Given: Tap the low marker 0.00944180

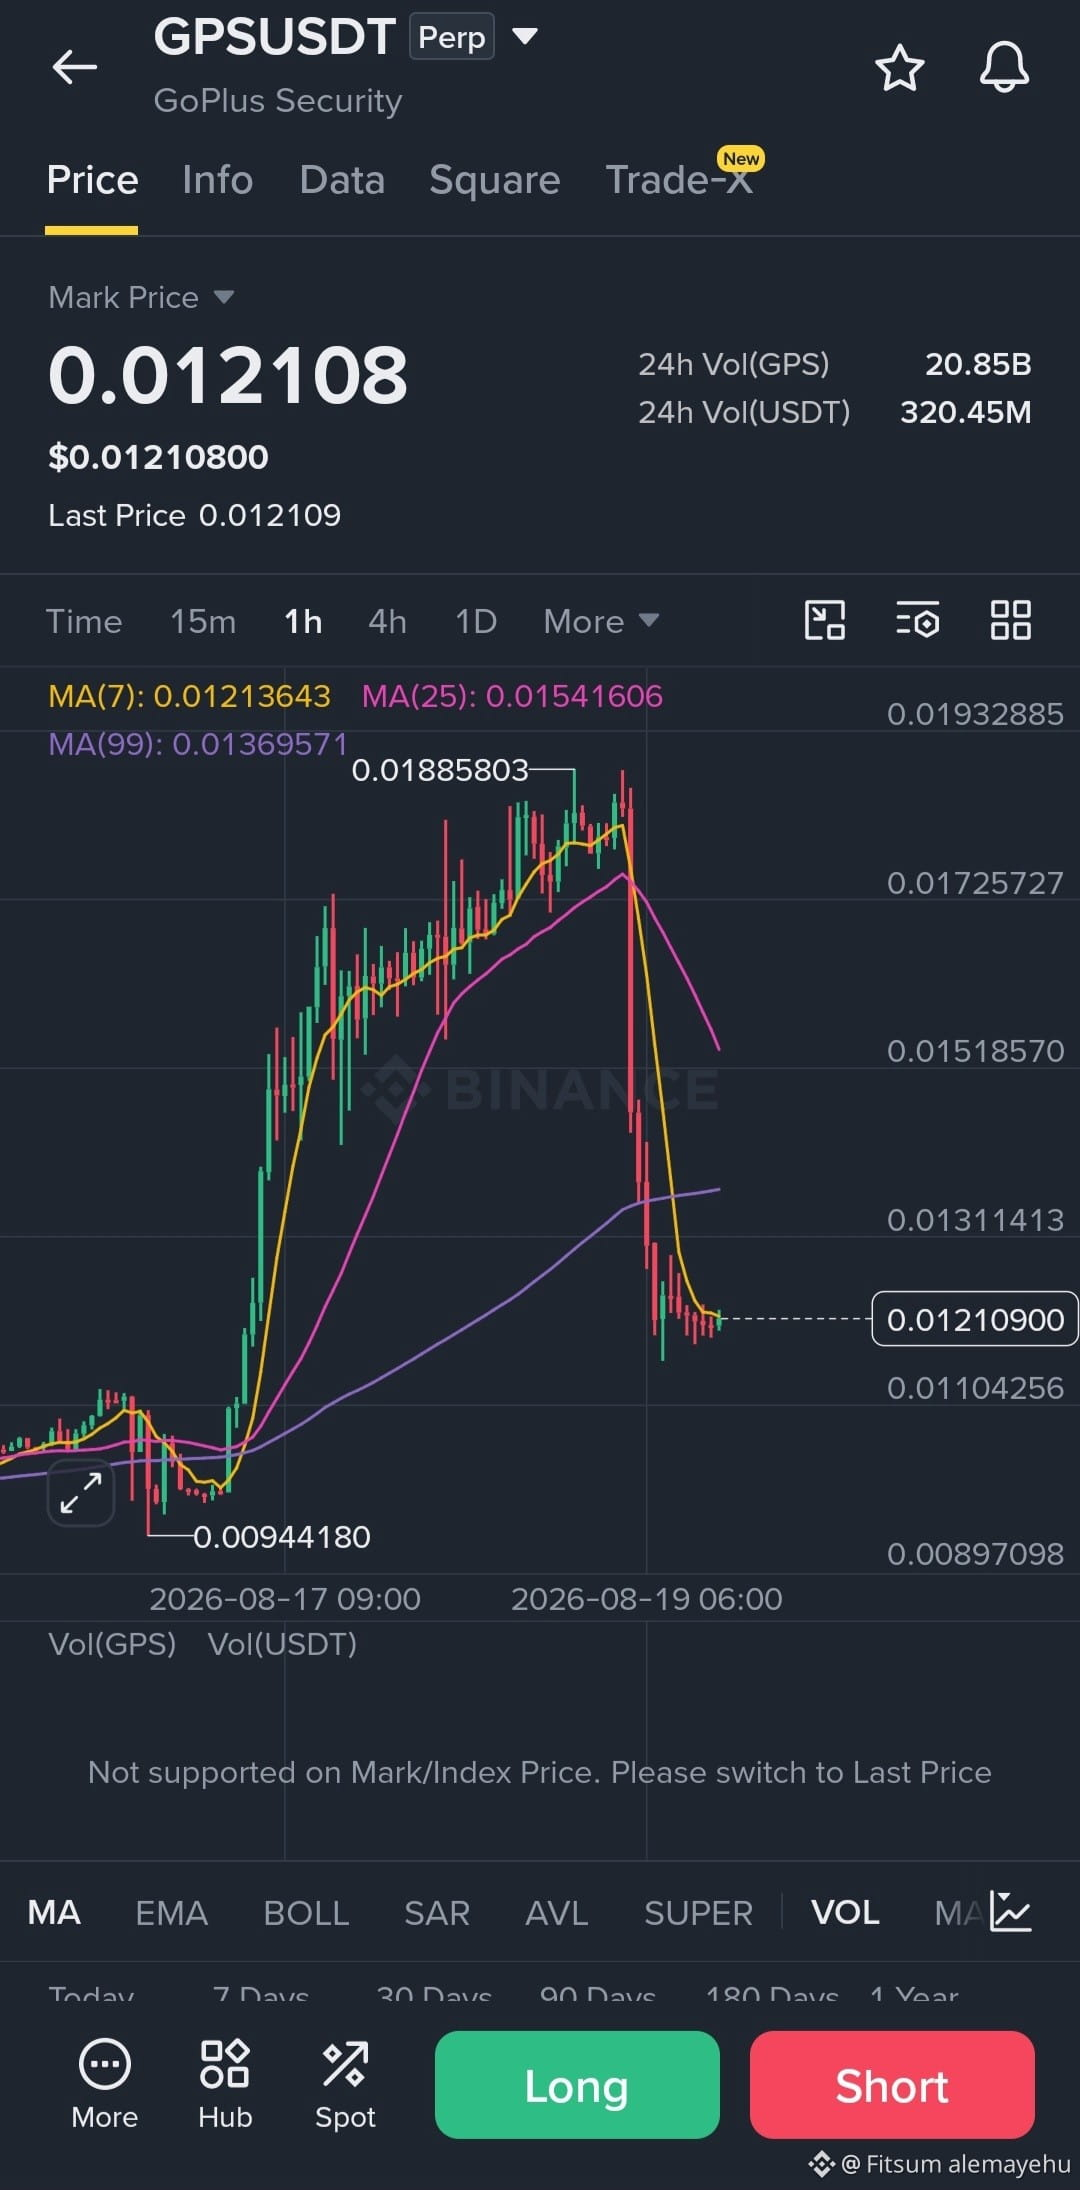Looking at the screenshot, I should [282, 1536].
